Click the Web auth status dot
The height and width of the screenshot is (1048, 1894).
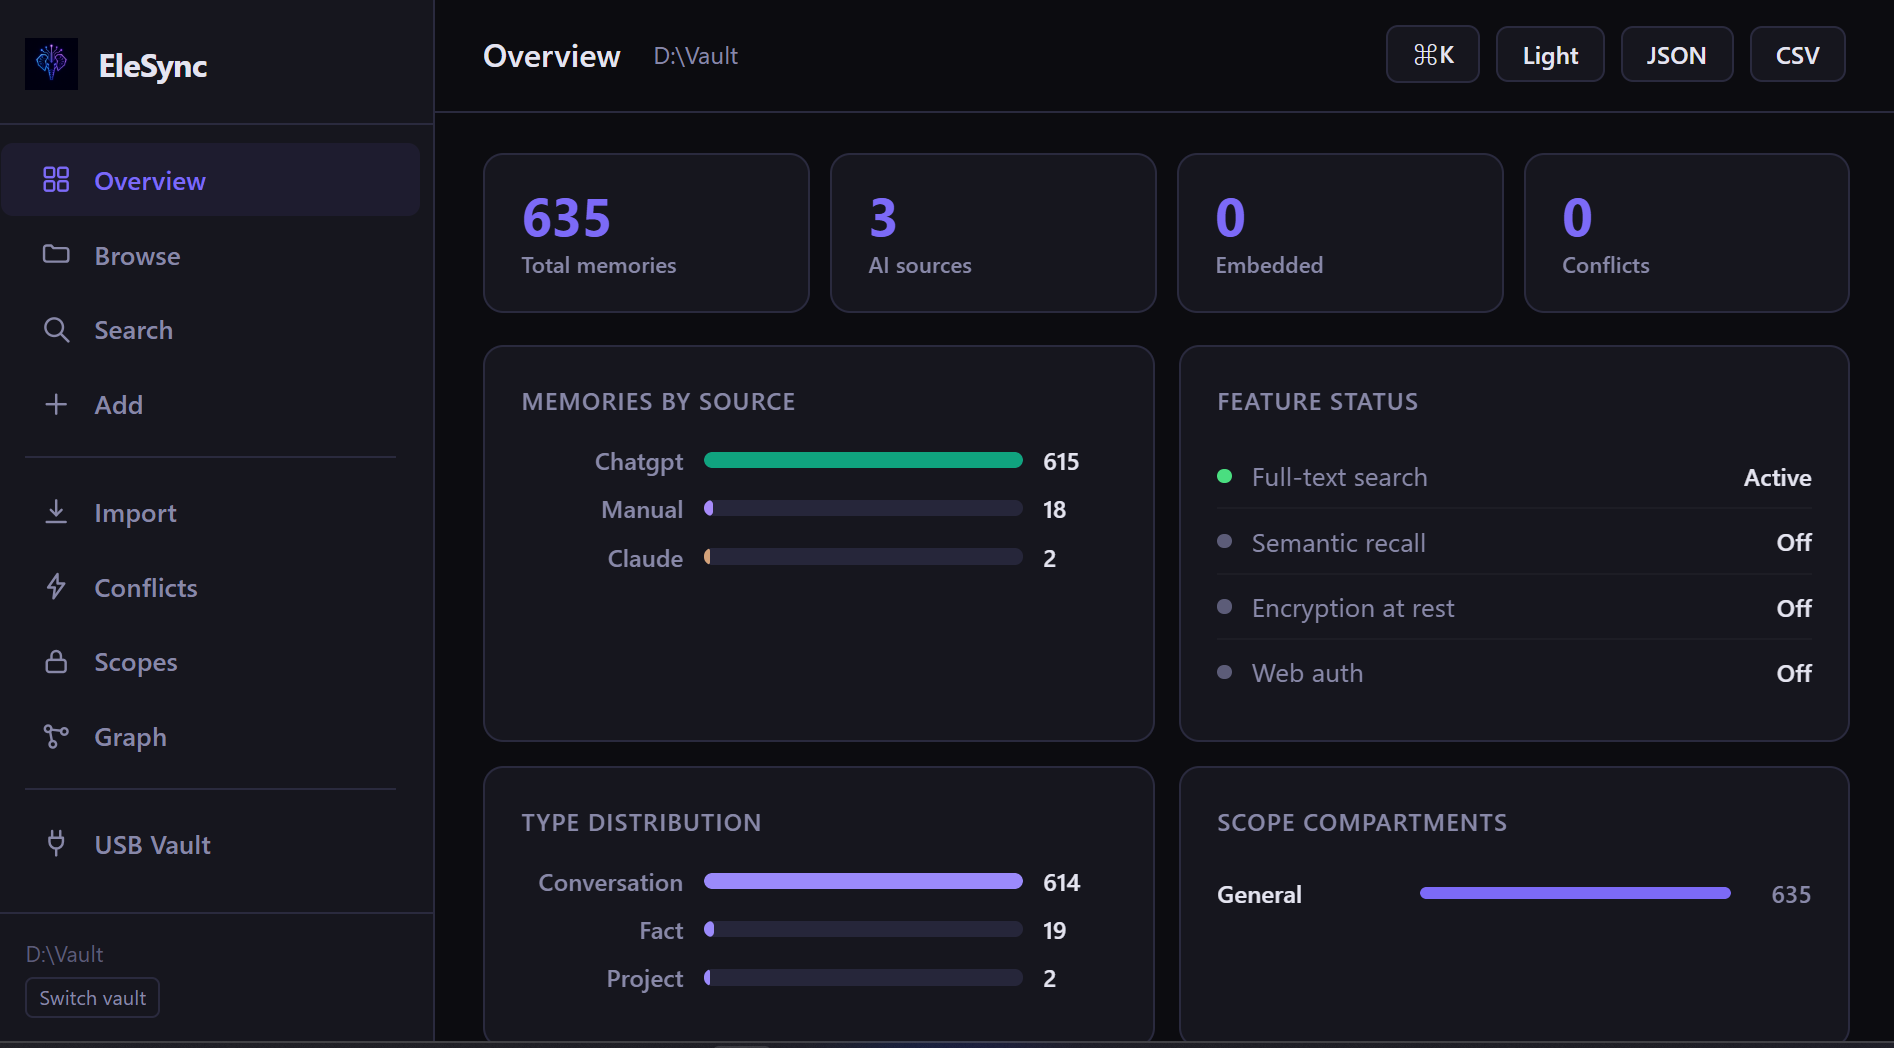pyautogui.click(x=1224, y=672)
